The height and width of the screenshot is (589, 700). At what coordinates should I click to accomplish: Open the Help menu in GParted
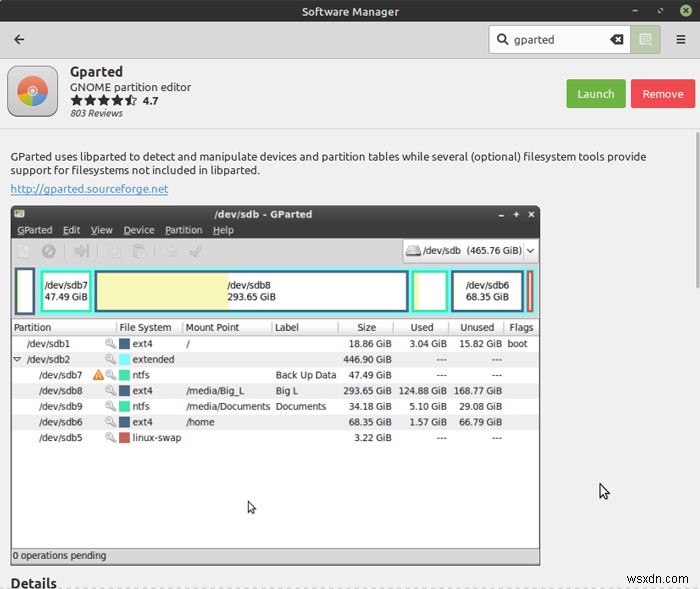coord(223,230)
